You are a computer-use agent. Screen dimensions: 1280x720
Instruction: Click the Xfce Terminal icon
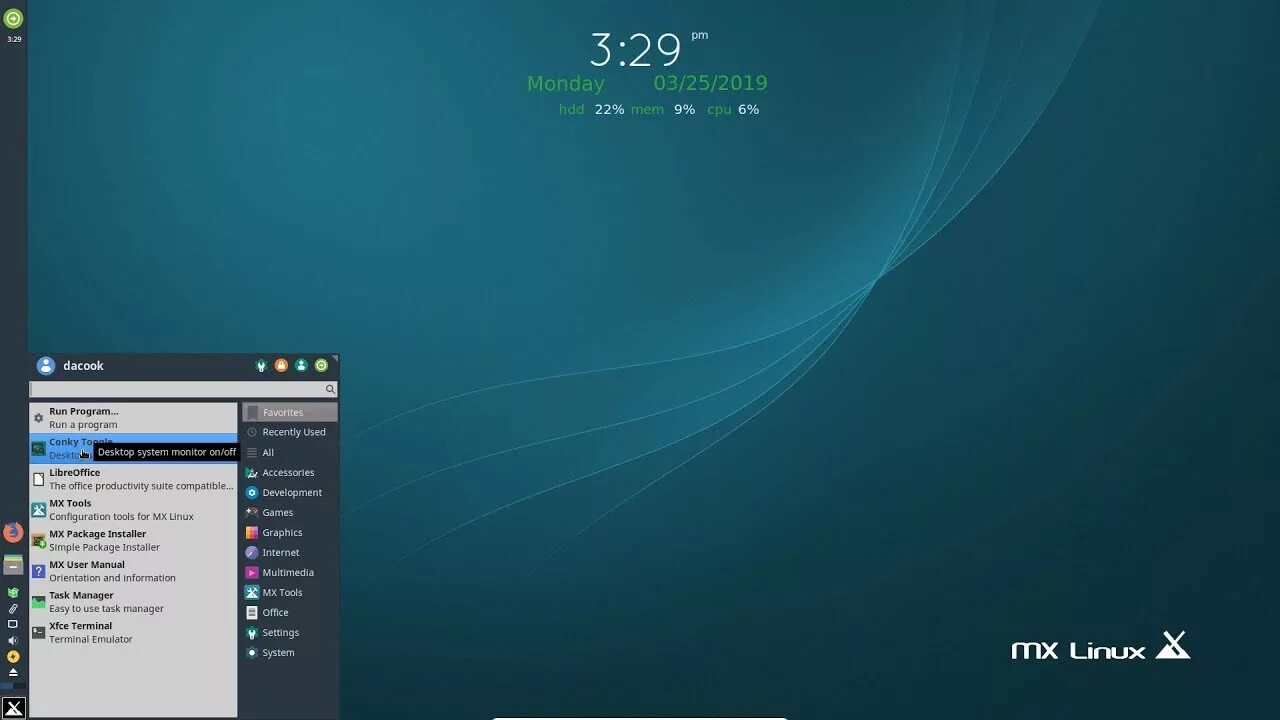tap(39, 632)
